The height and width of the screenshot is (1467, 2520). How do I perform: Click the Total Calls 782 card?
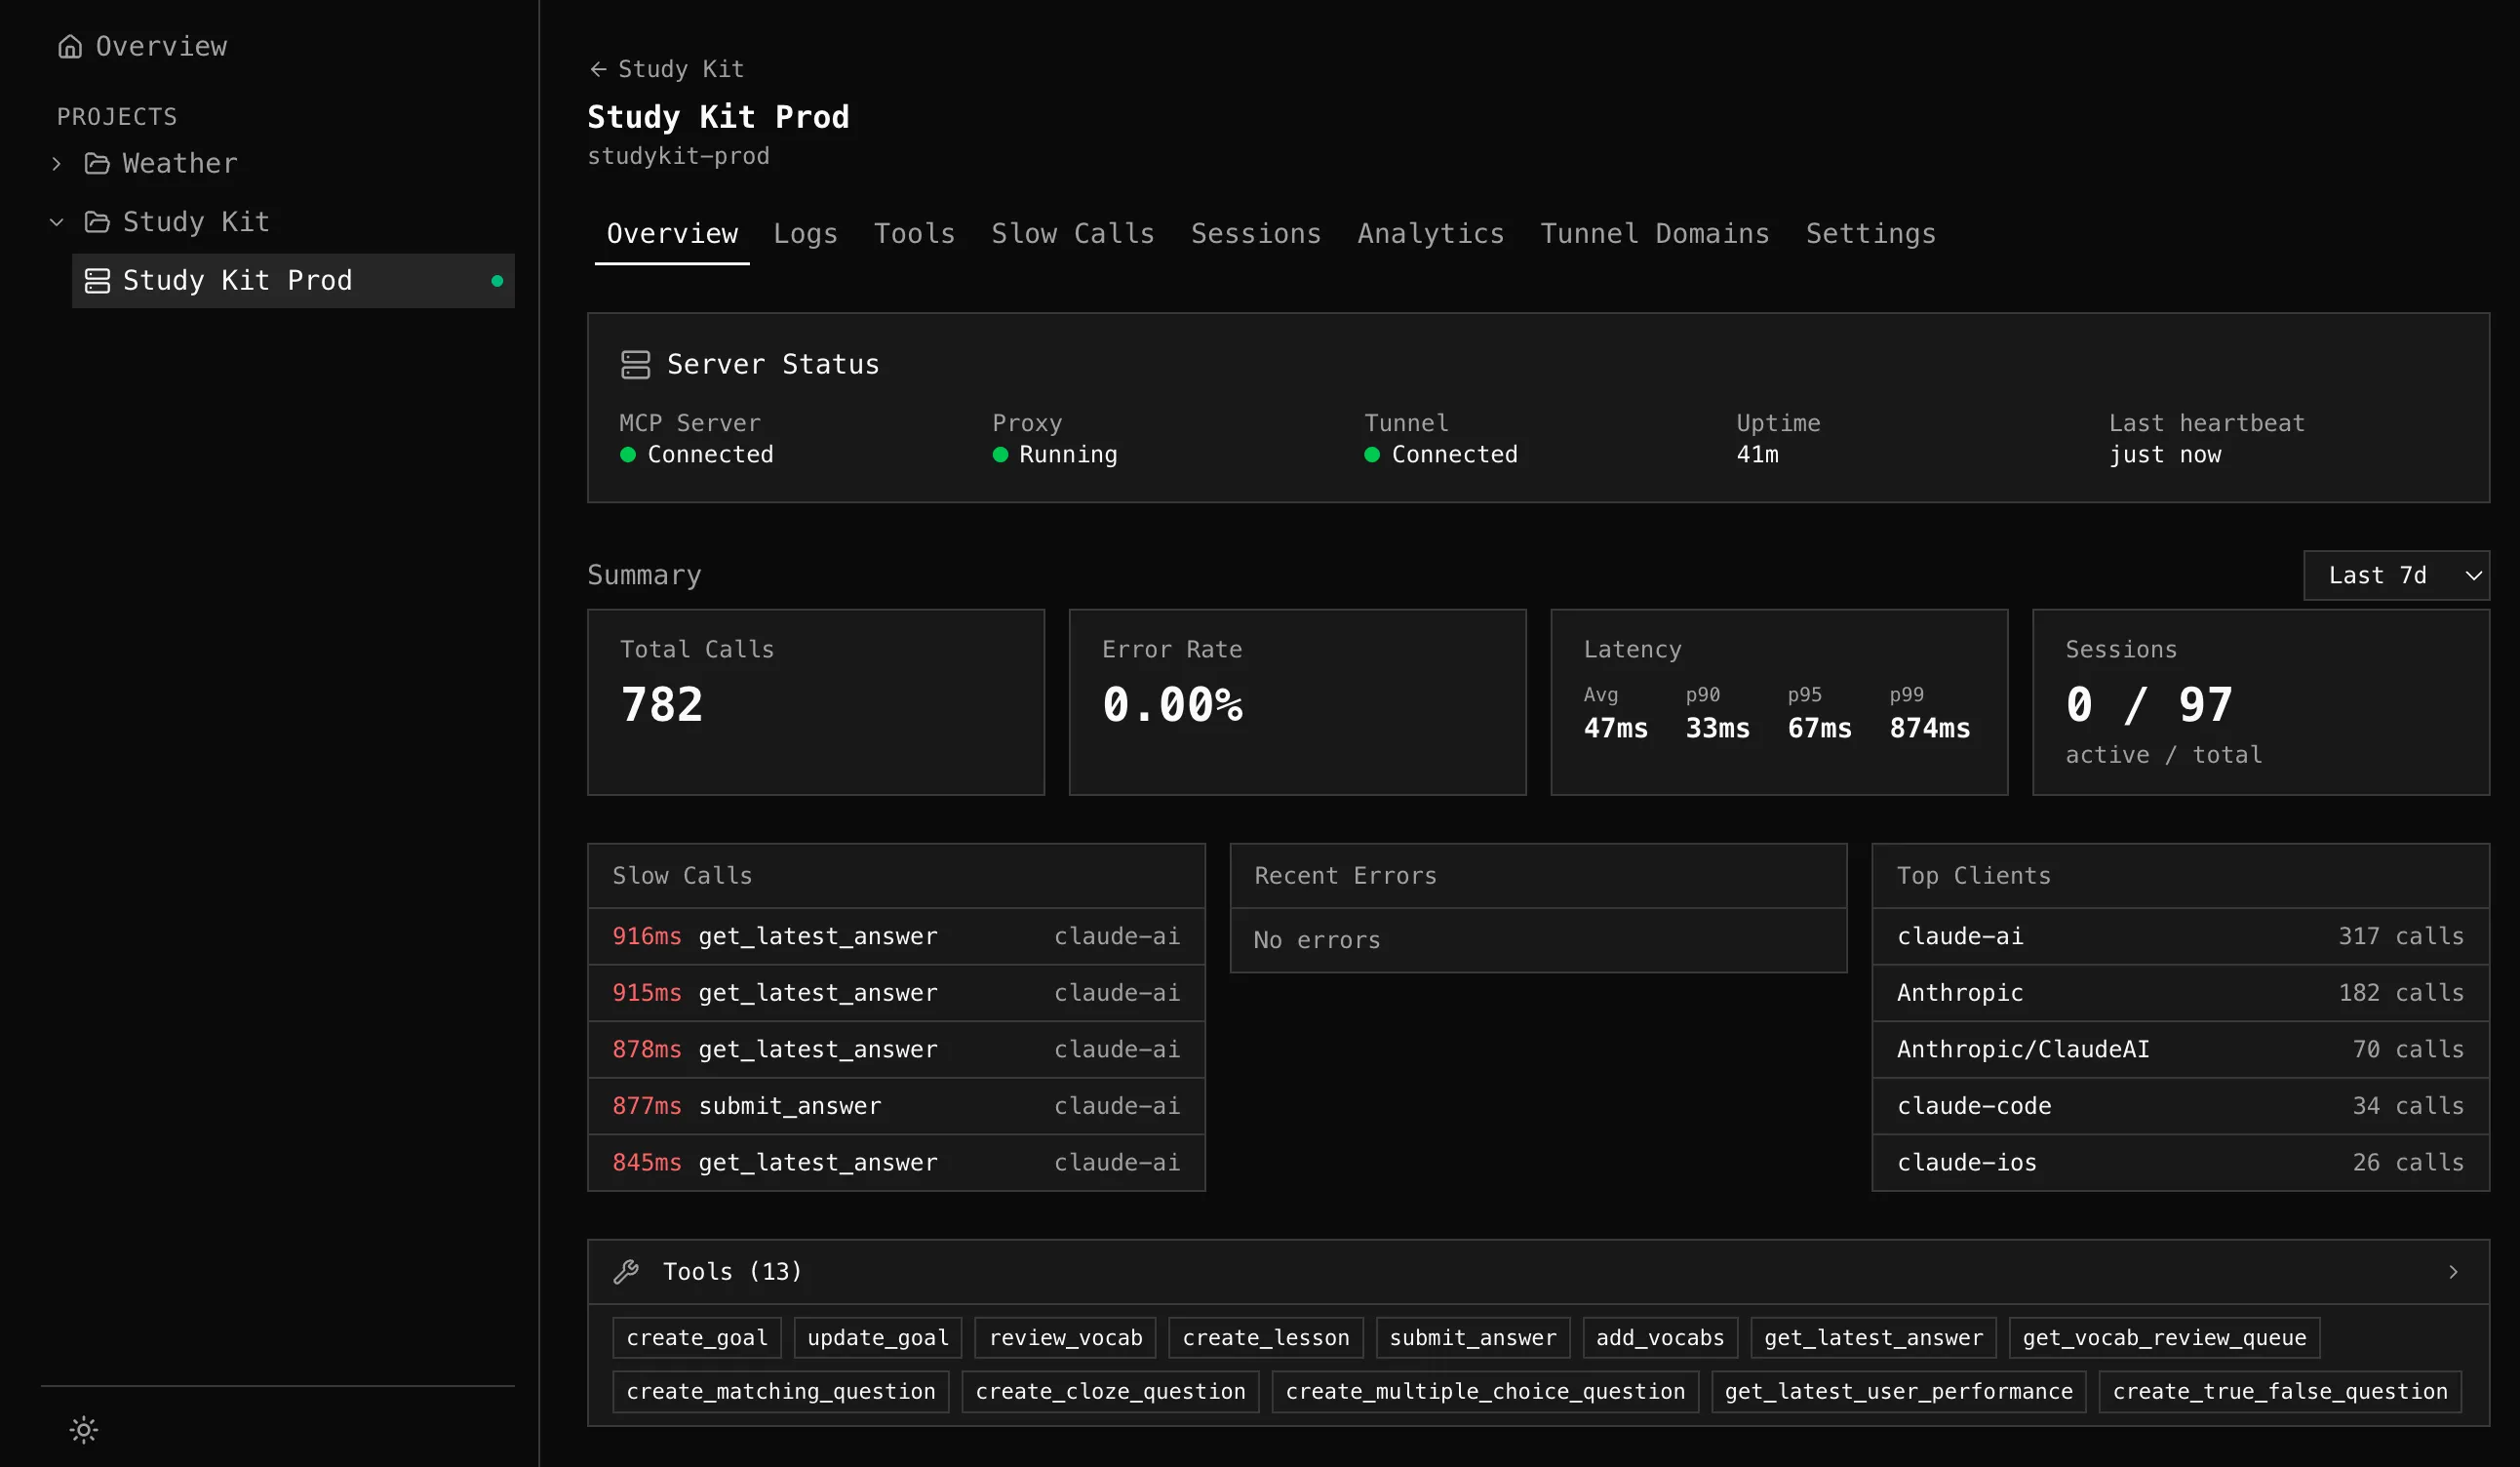(x=816, y=702)
